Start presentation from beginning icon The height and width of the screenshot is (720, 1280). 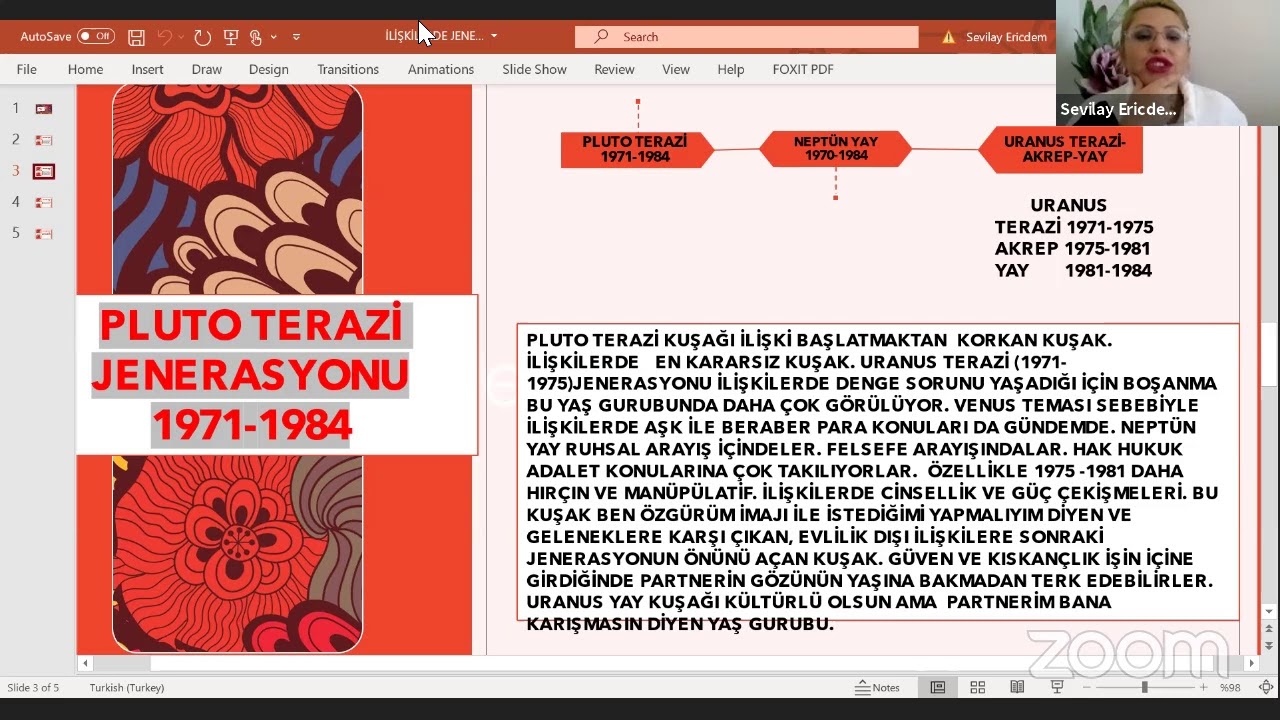point(231,37)
